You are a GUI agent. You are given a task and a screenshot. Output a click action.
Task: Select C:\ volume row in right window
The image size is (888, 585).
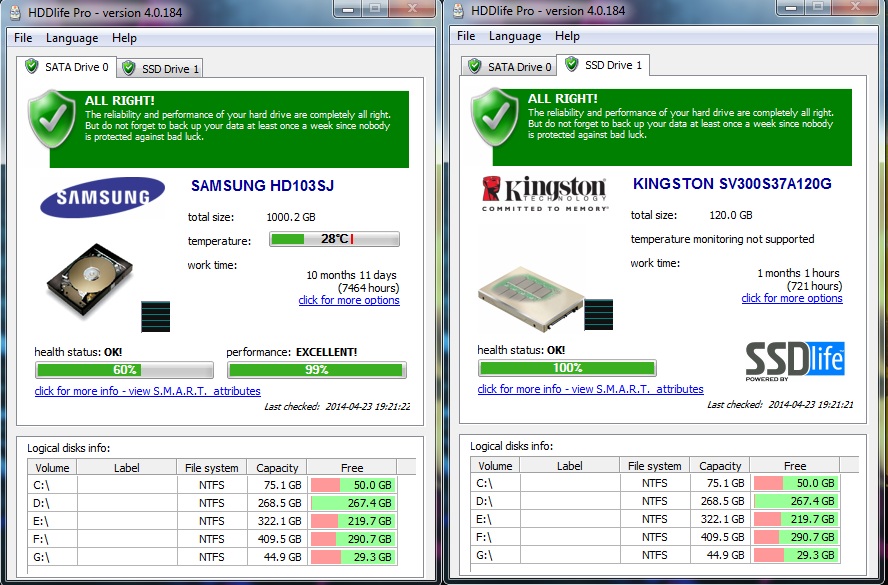pyautogui.click(x=655, y=484)
